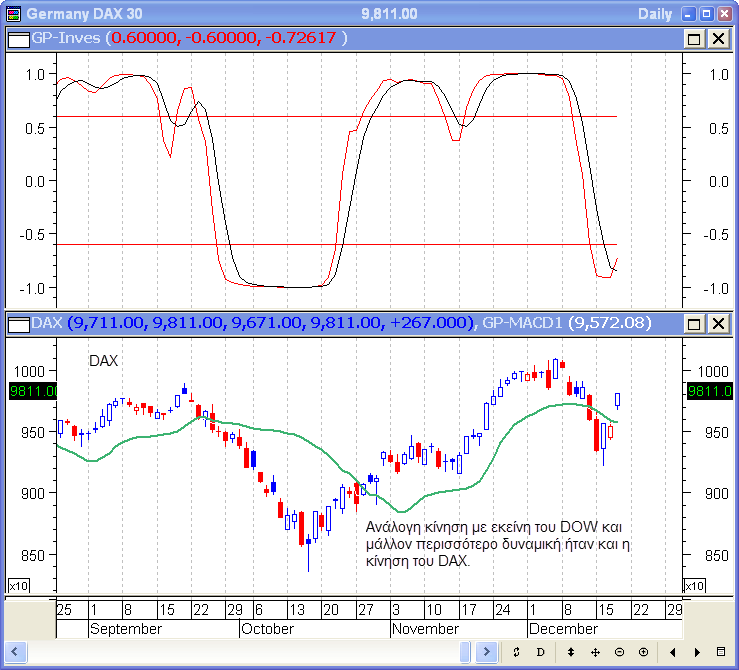Click the x10 scale label at bottom-left

[x=18, y=585]
